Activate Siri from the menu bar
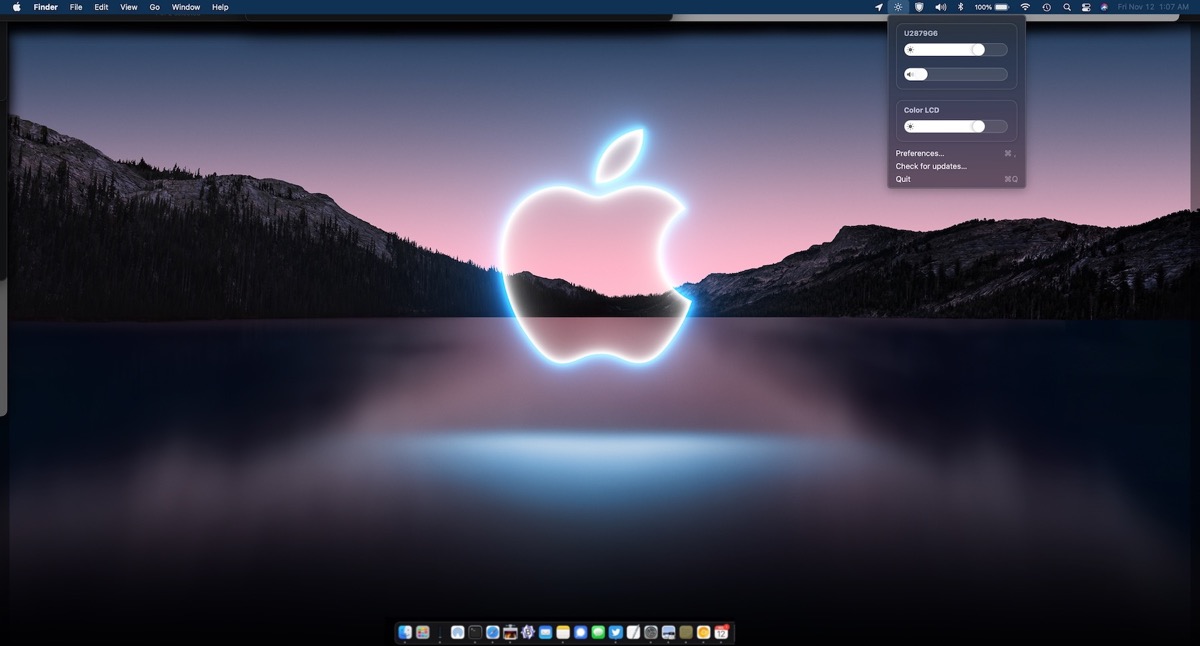Image resolution: width=1200 pixels, height=646 pixels. tap(1104, 7)
